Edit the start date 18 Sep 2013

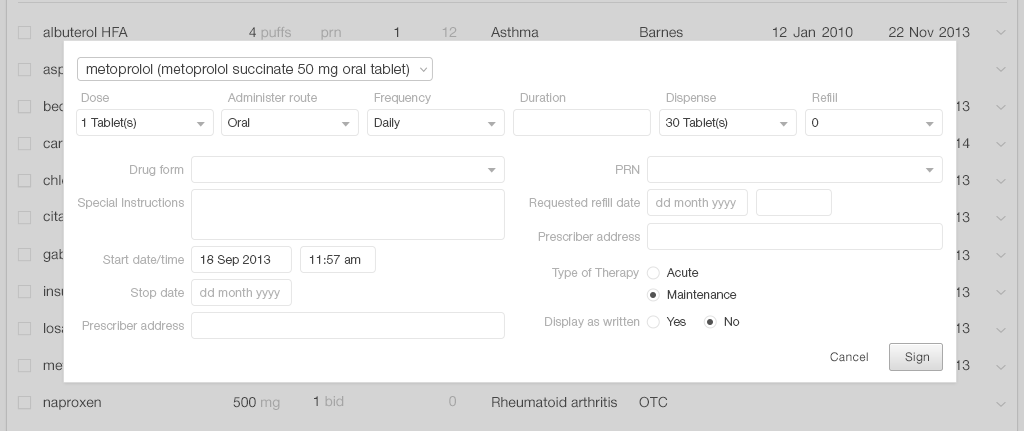pyautogui.click(x=241, y=259)
